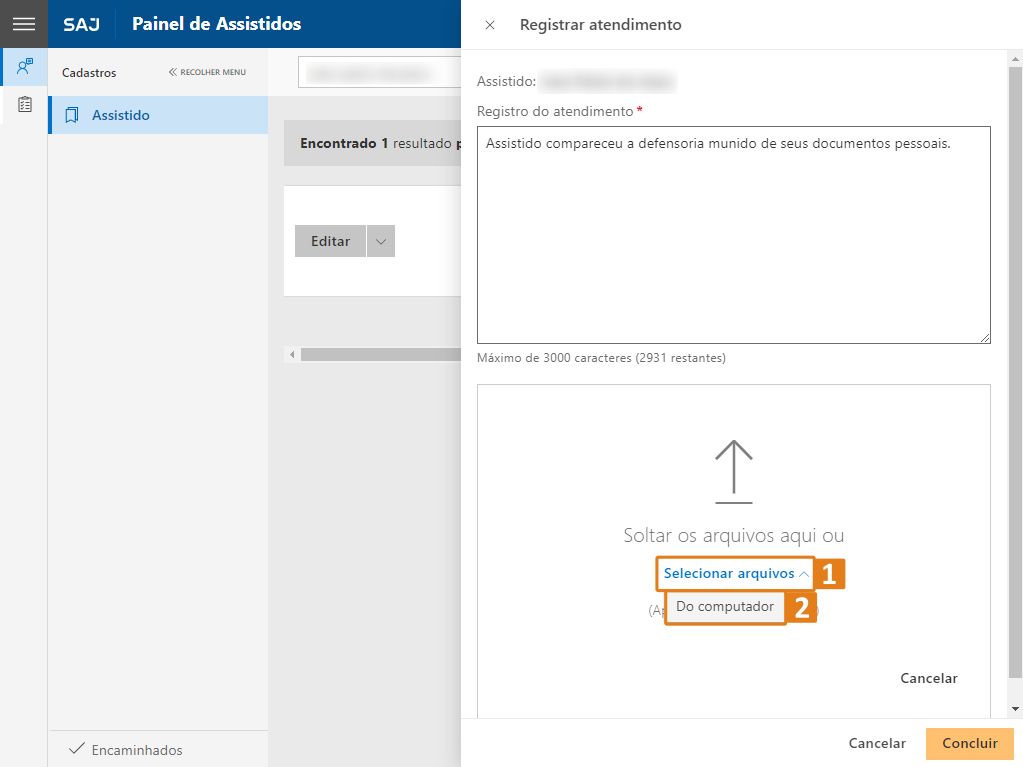Open the clipboard checklist sidebar icon
The image size is (1023, 767).
25,104
